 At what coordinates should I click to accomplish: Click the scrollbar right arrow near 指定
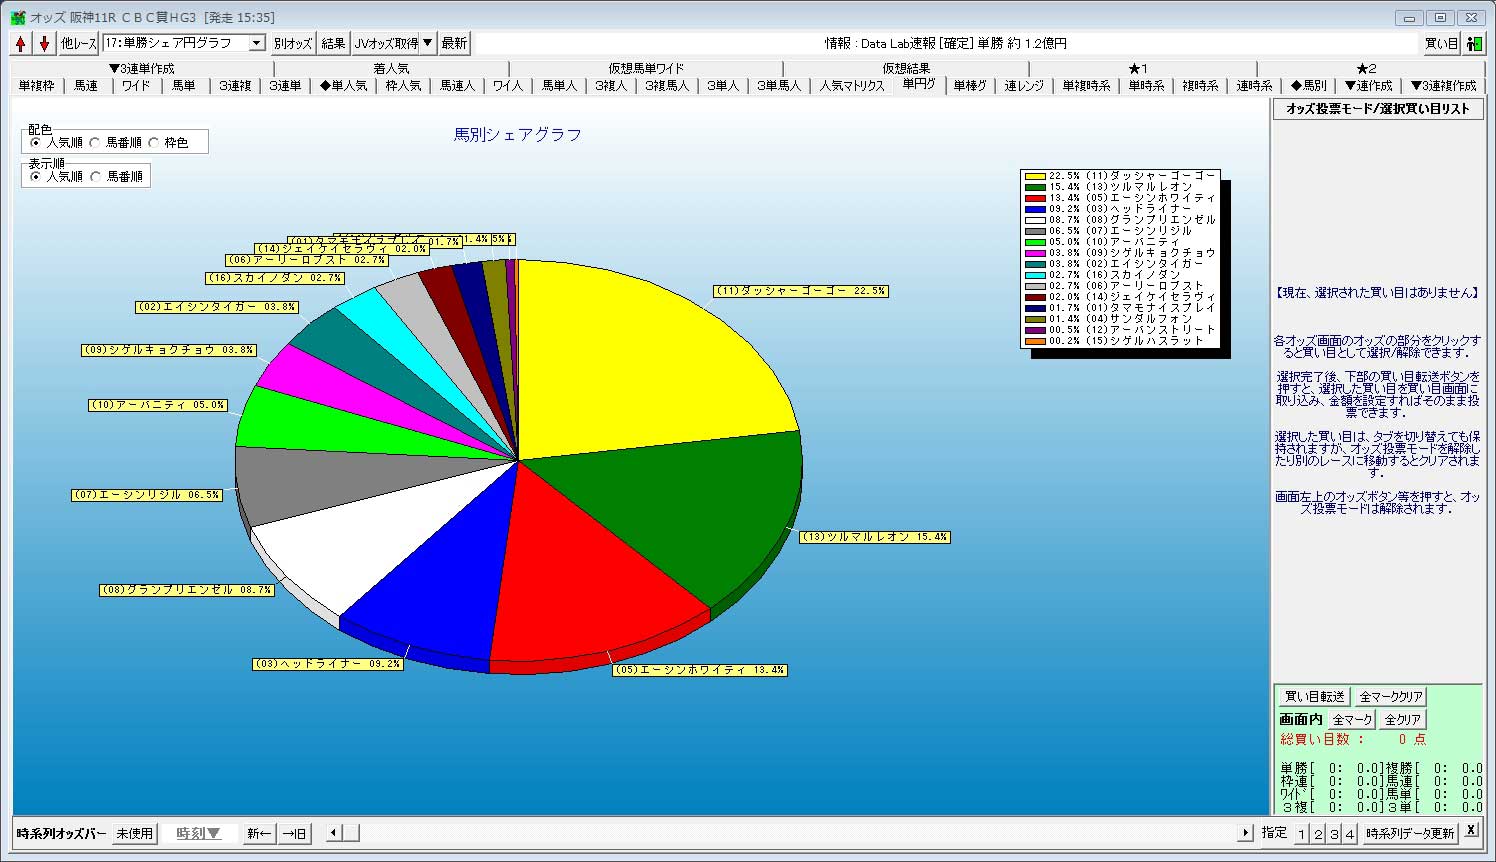coord(1245,833)
